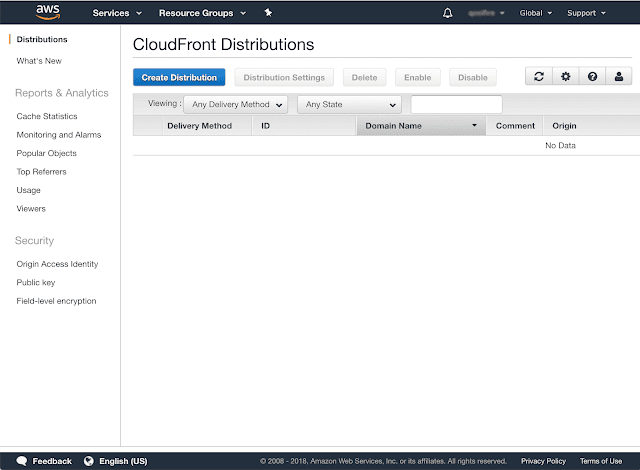This screenshot has width=640, height=470.
Task: Open Monitoring and Alarms
Action: (59, 135)
